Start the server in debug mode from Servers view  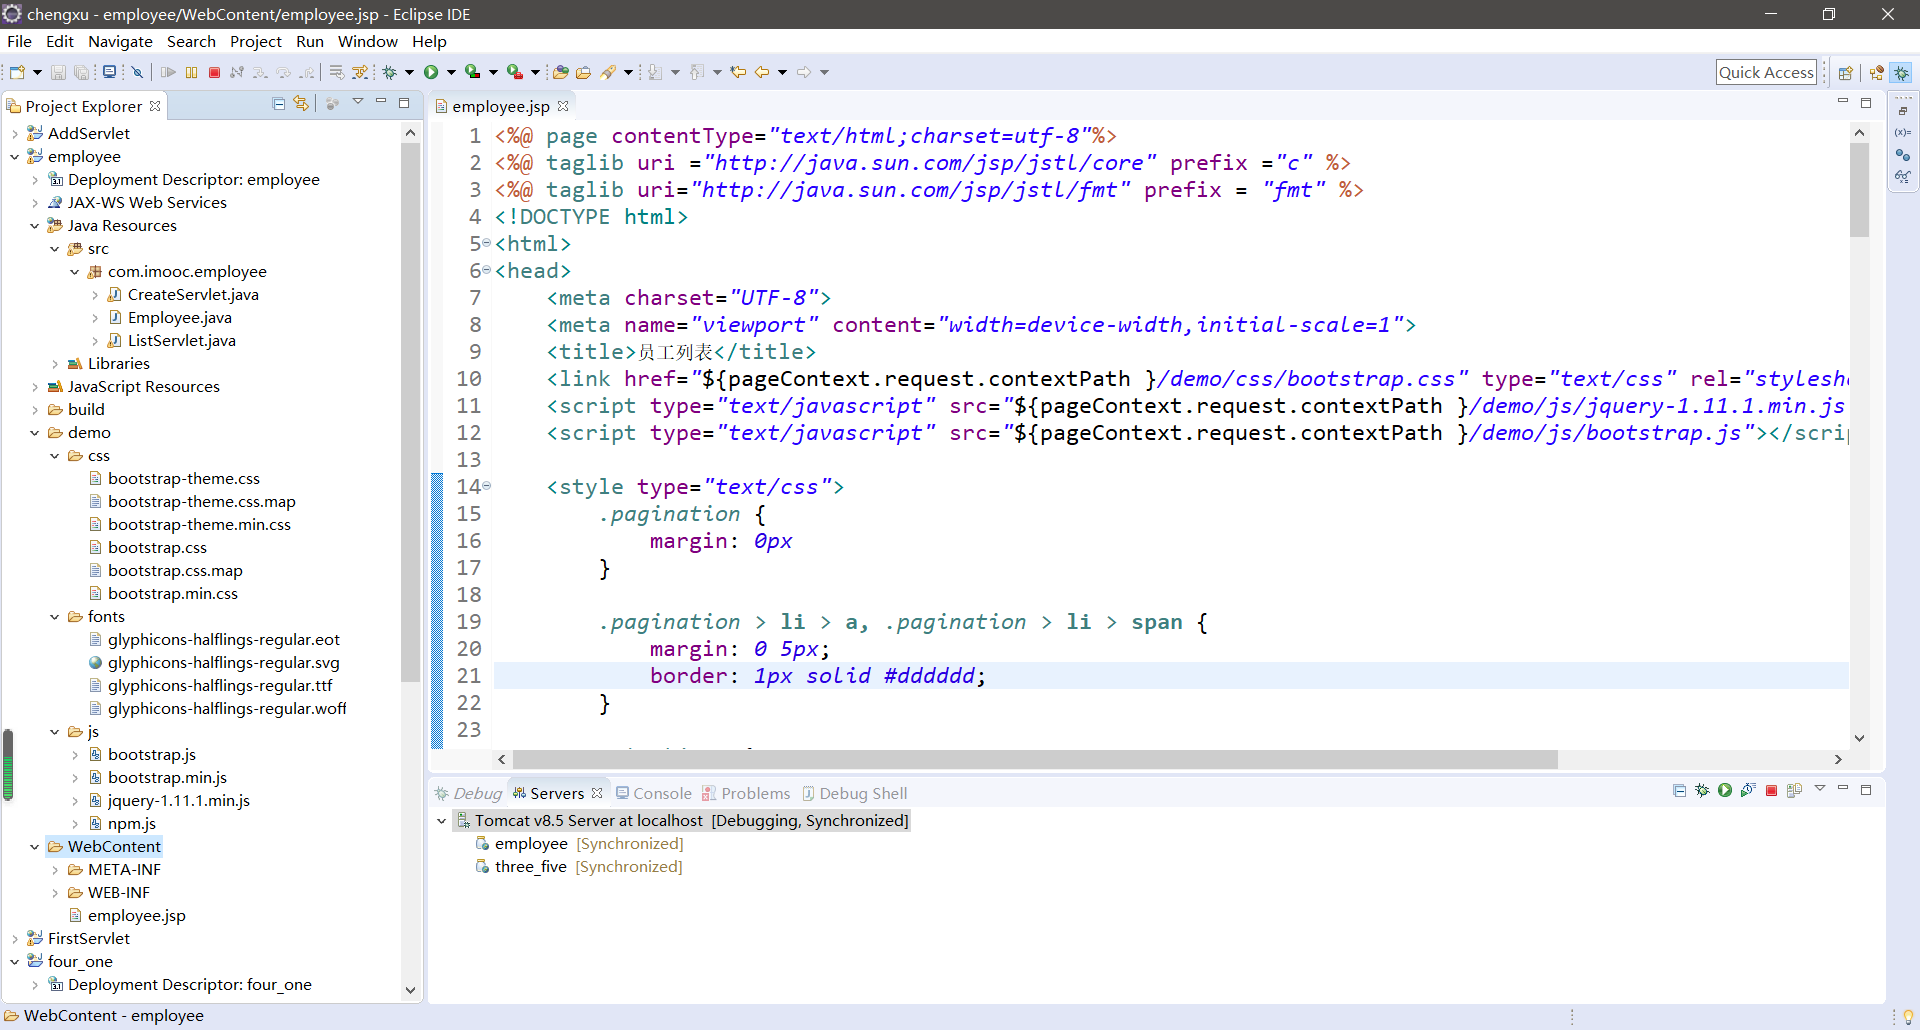1702,790
